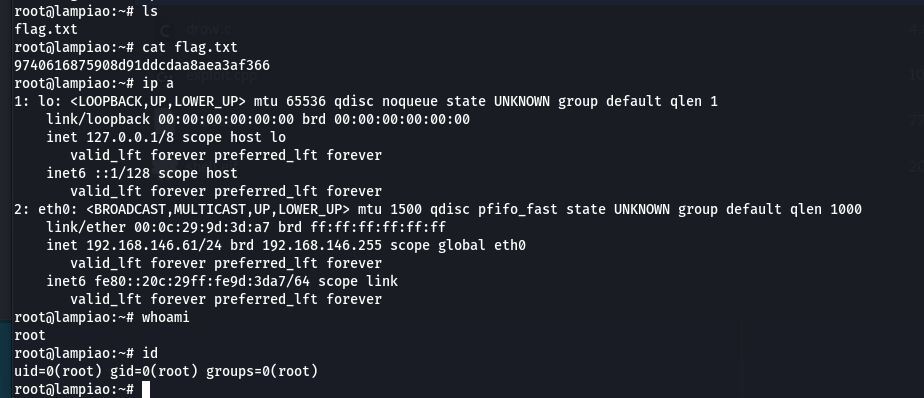Click the BROADCAST,MULTICAST,UP,LOWER_UP flags text
The height and width of the screenshot is (398, 924).
click(218, 209)
